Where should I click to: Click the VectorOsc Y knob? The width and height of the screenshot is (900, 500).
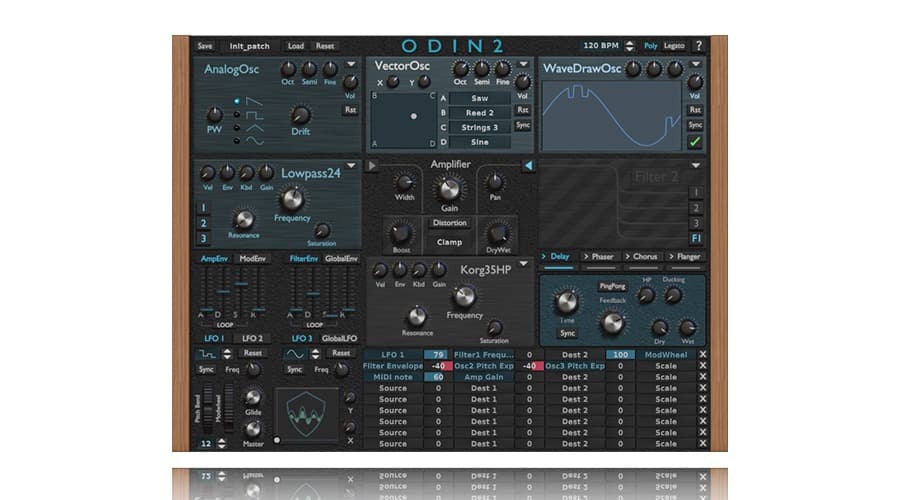tap(424, 82)
